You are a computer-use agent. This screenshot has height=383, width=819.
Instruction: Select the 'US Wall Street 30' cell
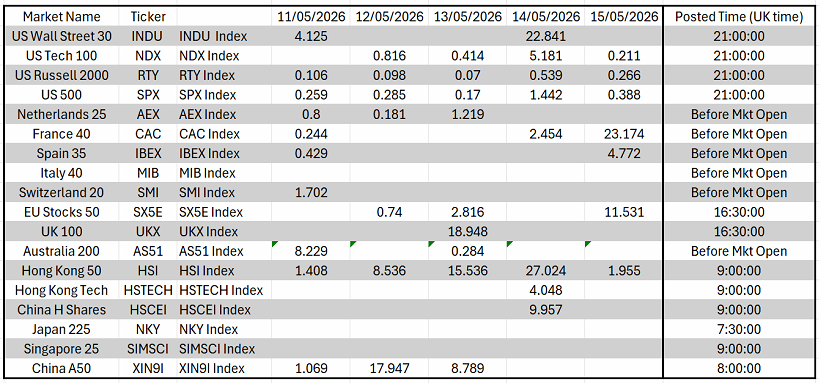coord(62,37)
